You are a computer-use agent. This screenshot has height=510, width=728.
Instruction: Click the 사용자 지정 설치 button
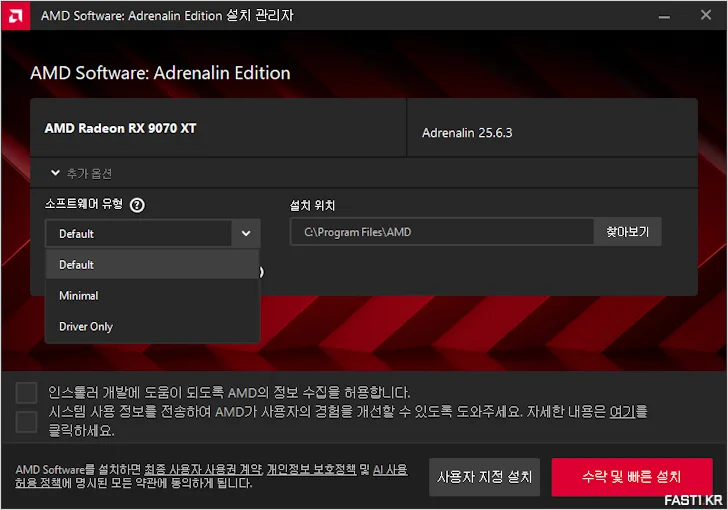click(x=484, y=477)
